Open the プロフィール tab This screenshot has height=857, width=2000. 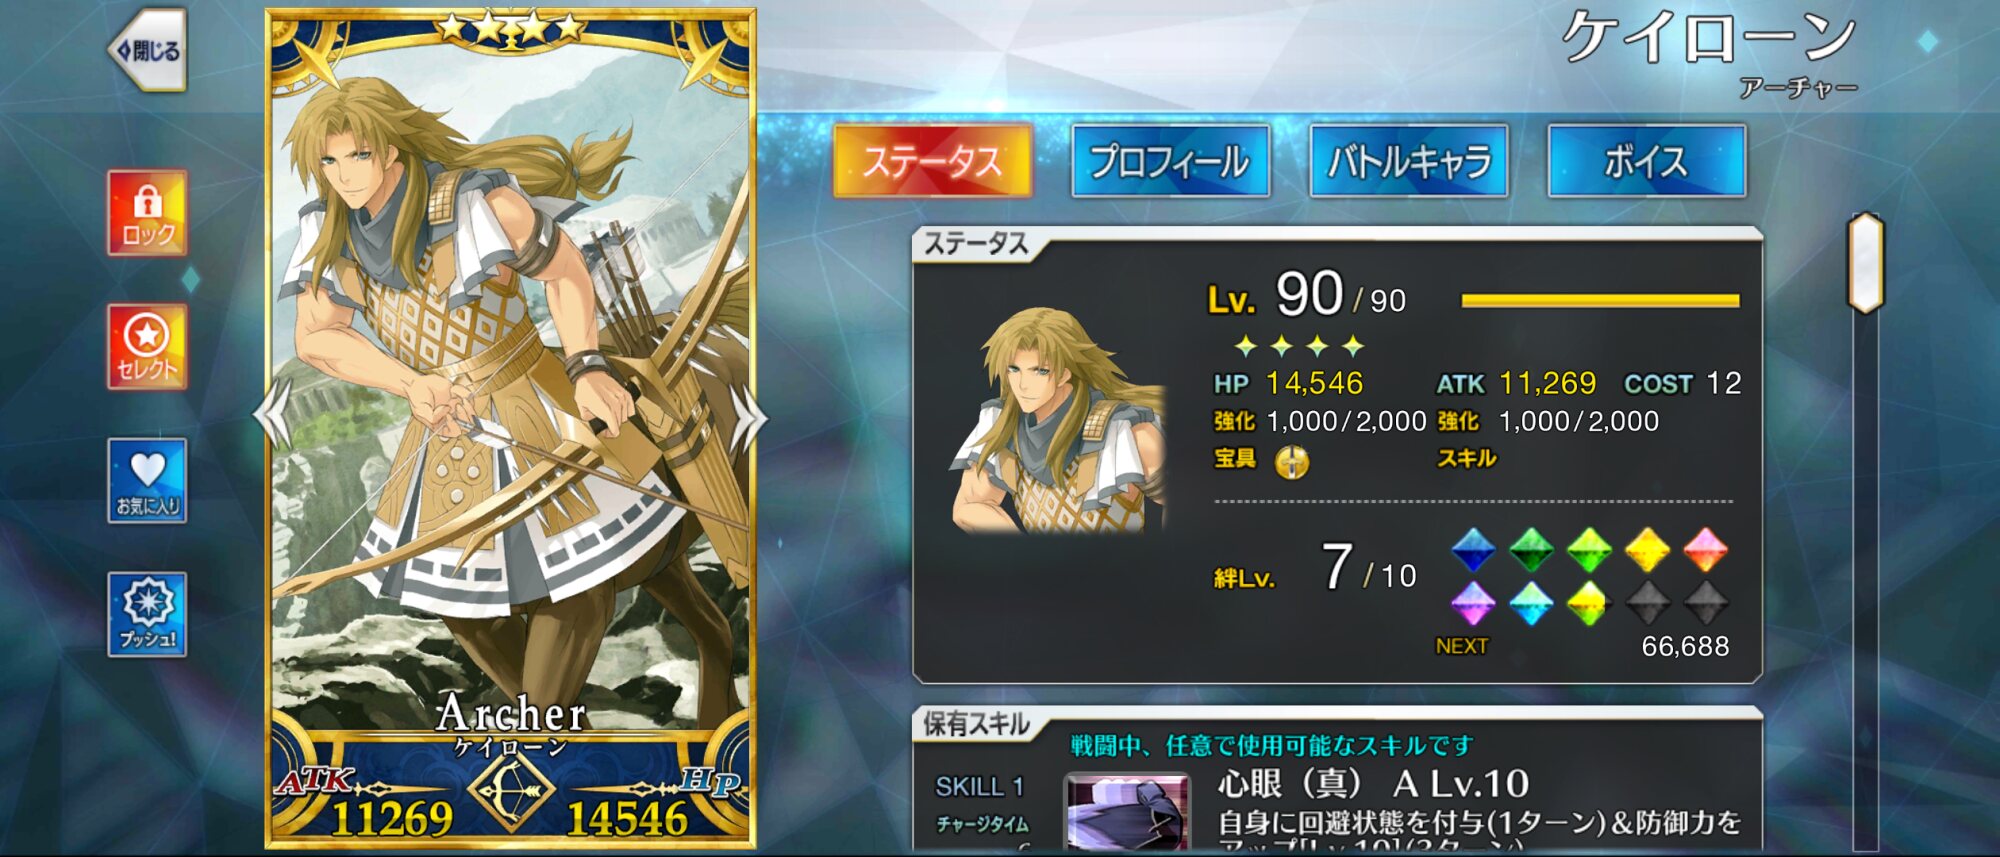tap(1170, 160)
